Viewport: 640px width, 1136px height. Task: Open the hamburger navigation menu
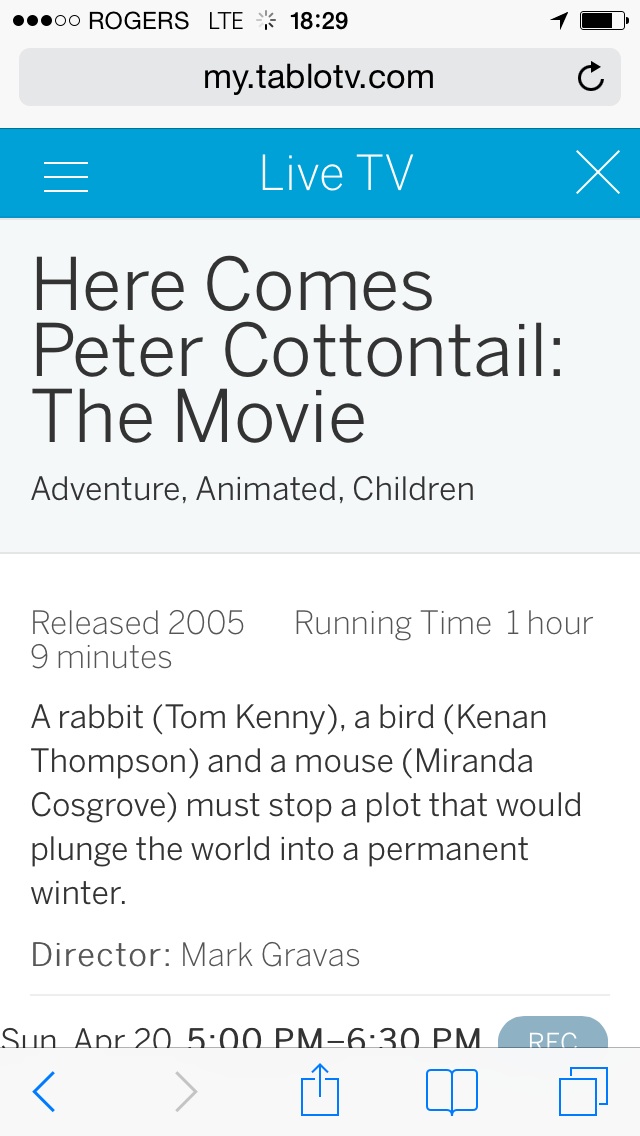point(67,175)
